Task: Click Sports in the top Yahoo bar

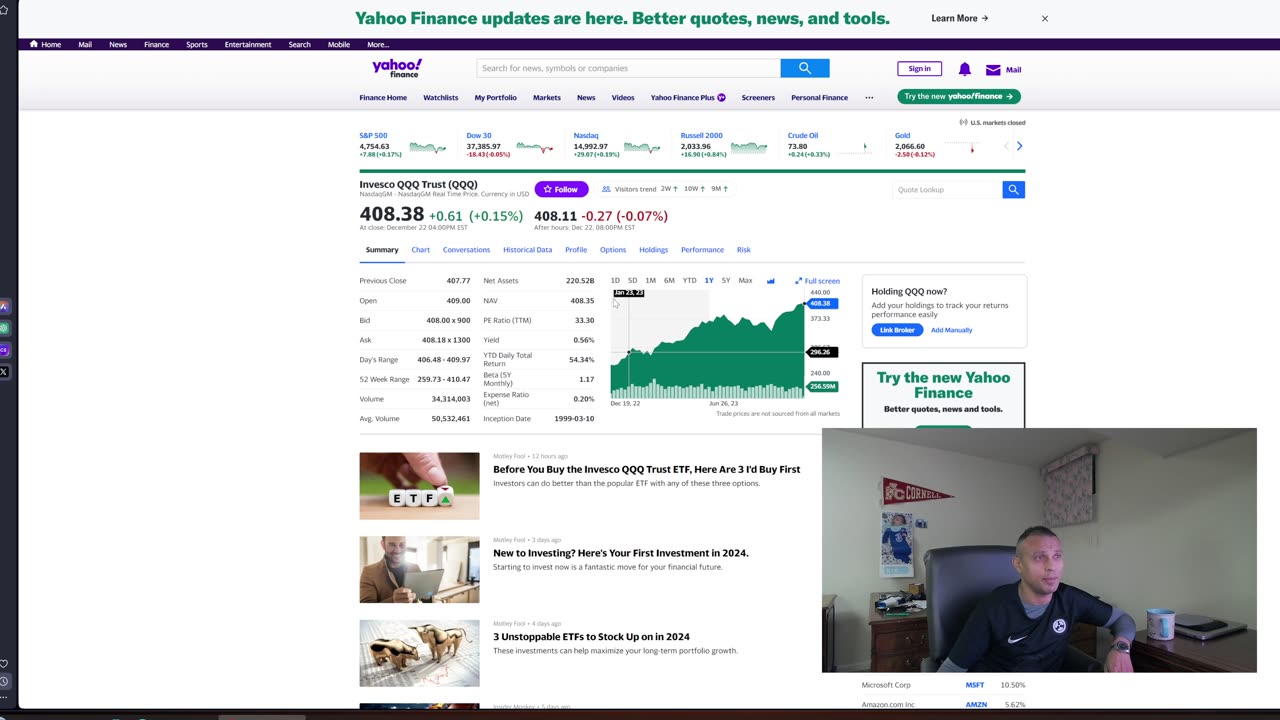Action: click(x=196, y=44)
